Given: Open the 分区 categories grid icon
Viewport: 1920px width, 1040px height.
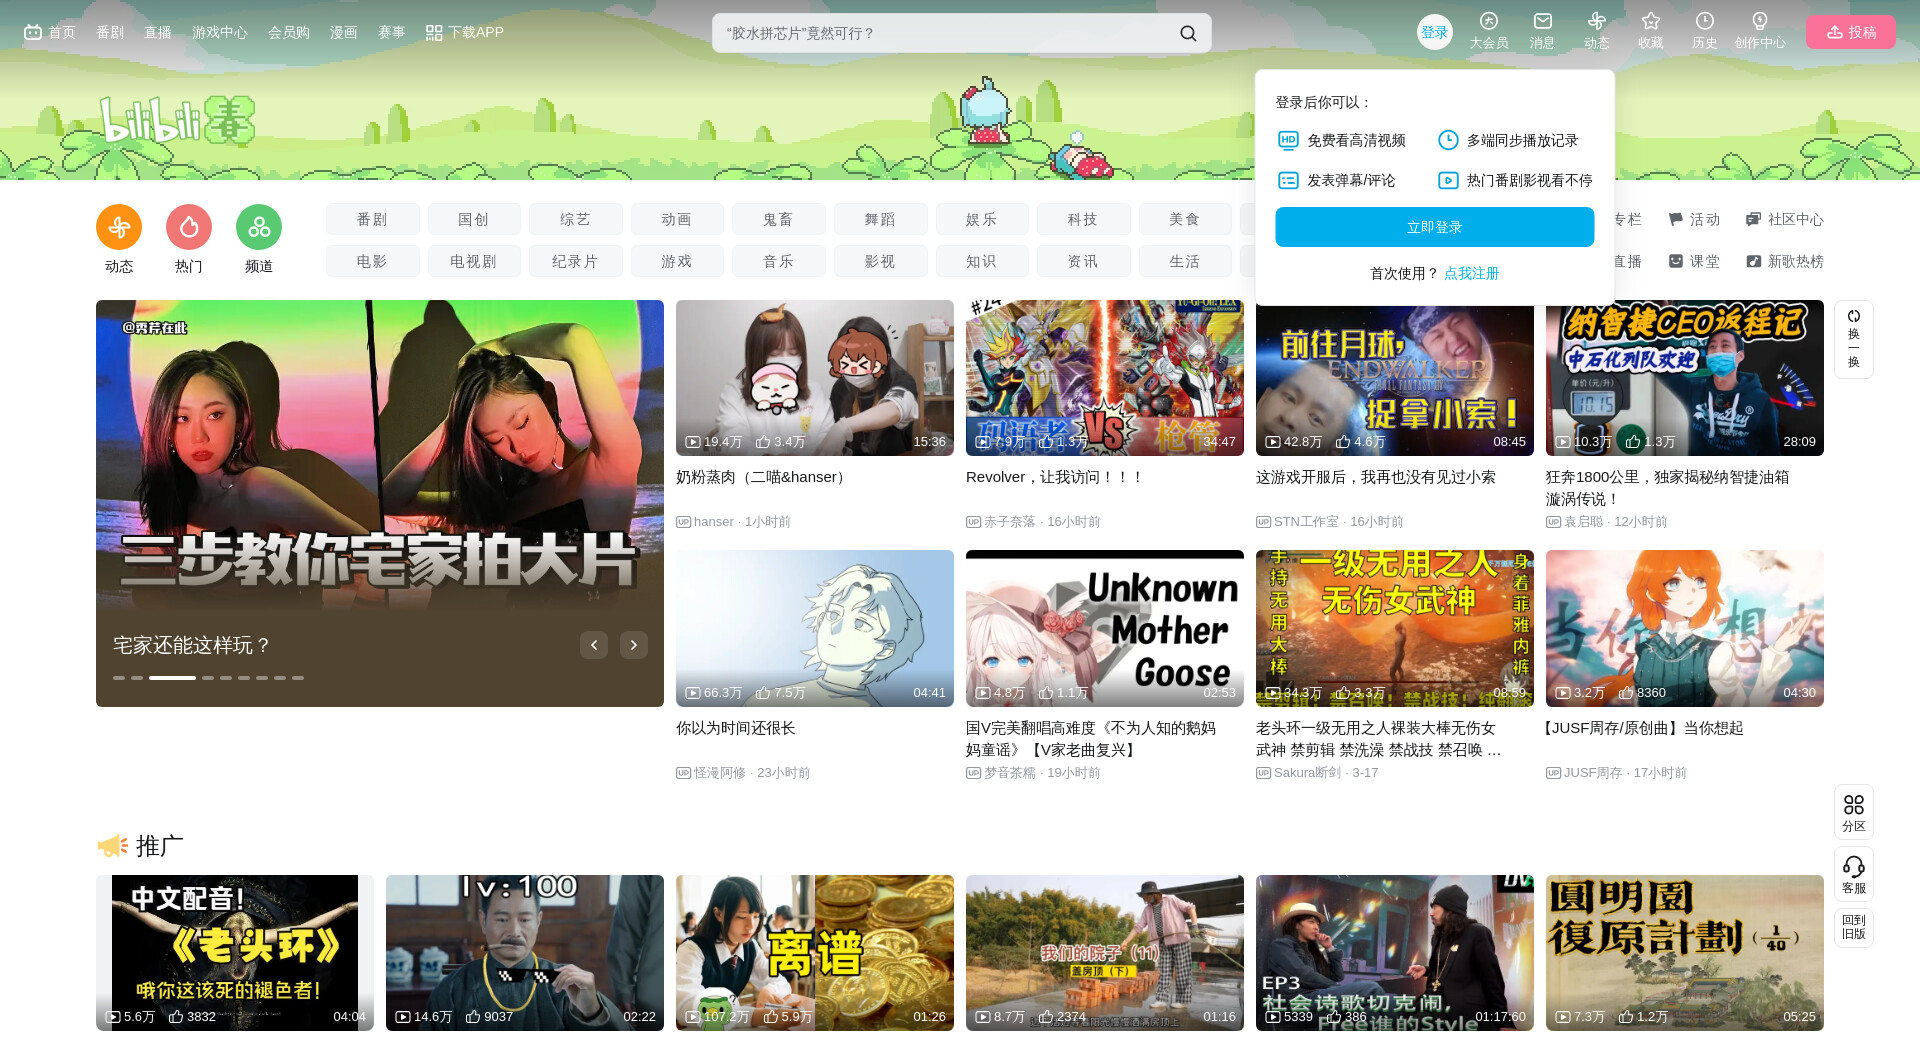Looking at the screenshot, I should (x=1854, y=804).
